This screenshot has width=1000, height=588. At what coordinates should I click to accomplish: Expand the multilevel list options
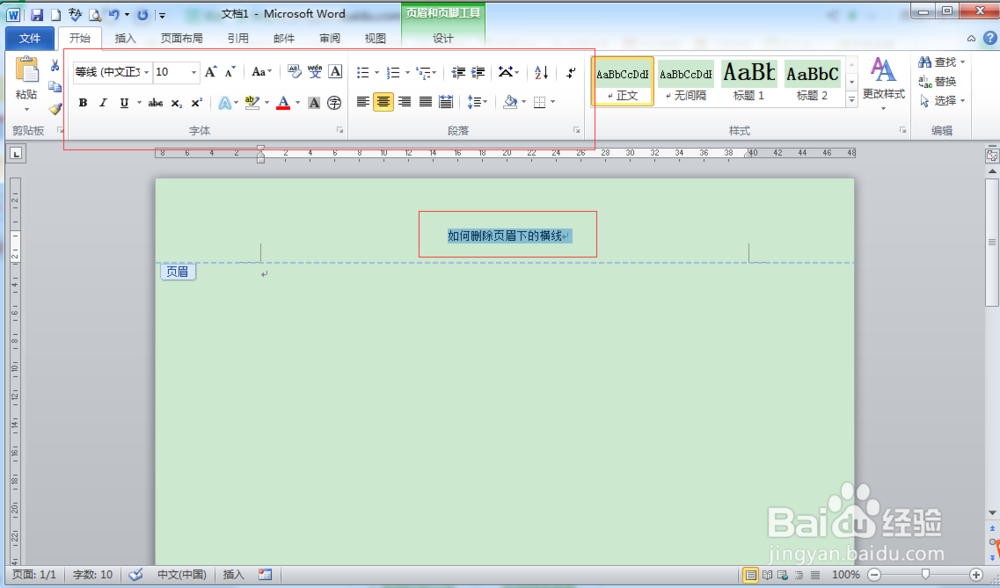434,73
